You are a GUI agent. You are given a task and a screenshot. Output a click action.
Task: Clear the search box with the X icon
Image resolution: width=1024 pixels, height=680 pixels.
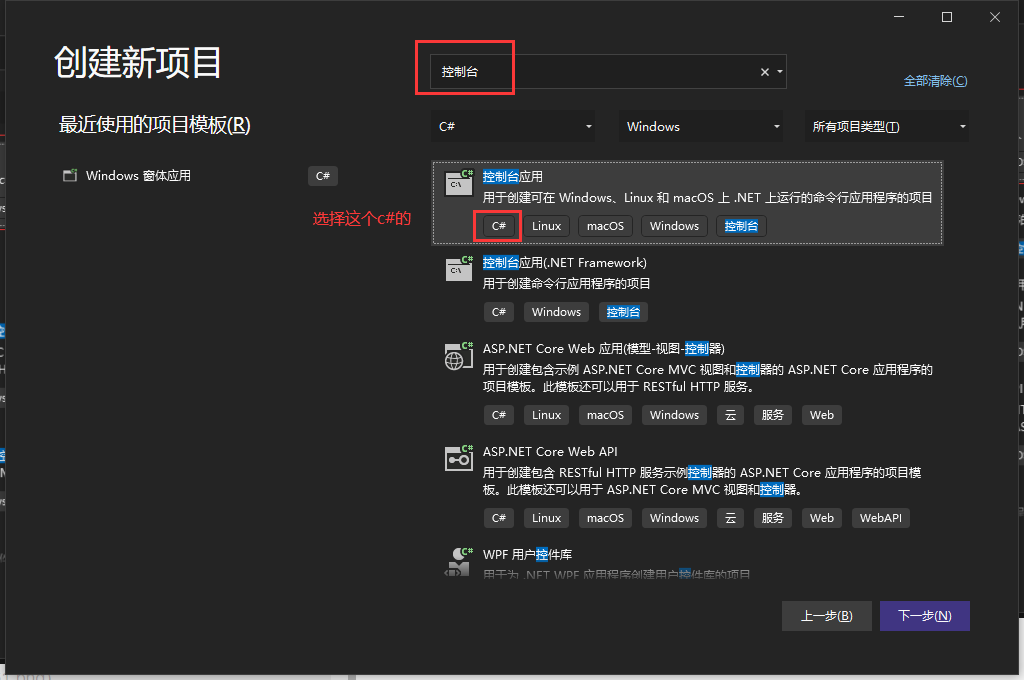765,72
